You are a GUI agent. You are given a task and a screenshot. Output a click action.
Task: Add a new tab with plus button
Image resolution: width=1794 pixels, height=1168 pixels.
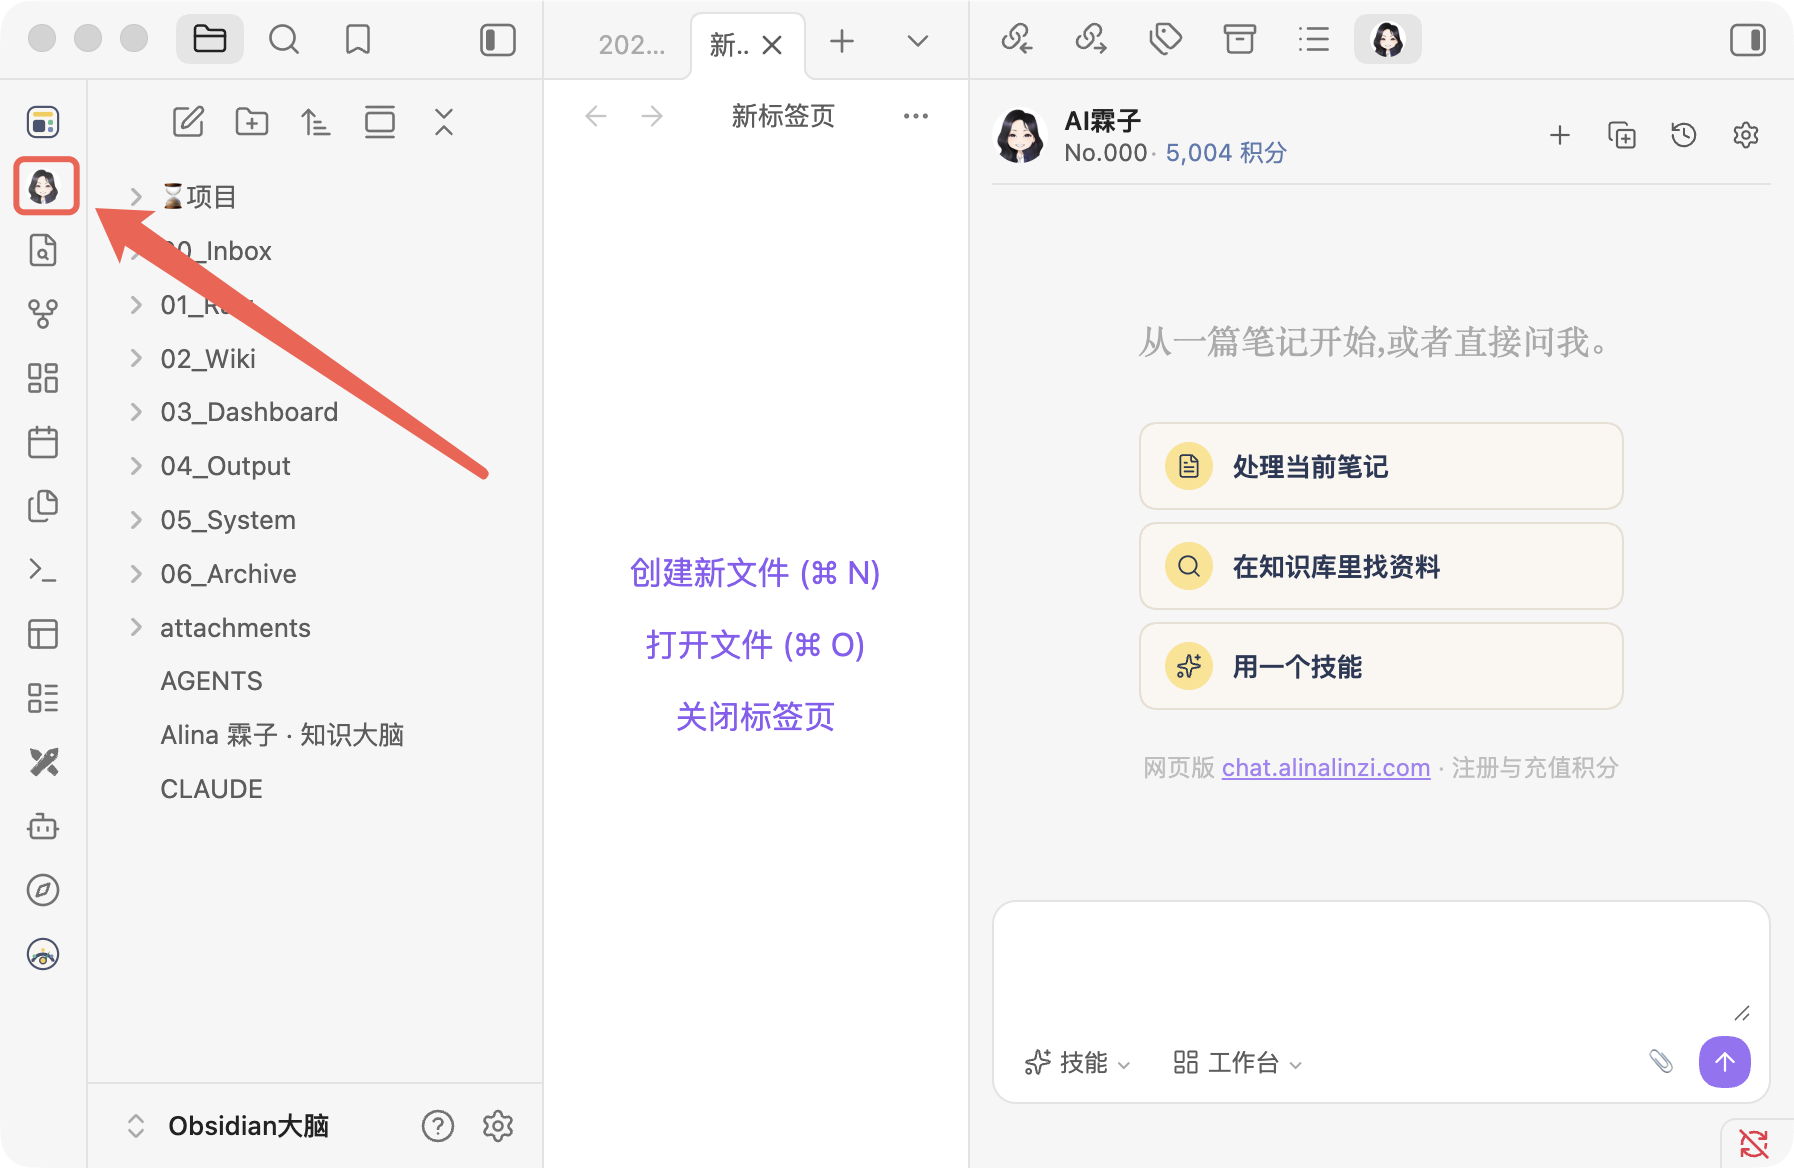click(842, 41)
